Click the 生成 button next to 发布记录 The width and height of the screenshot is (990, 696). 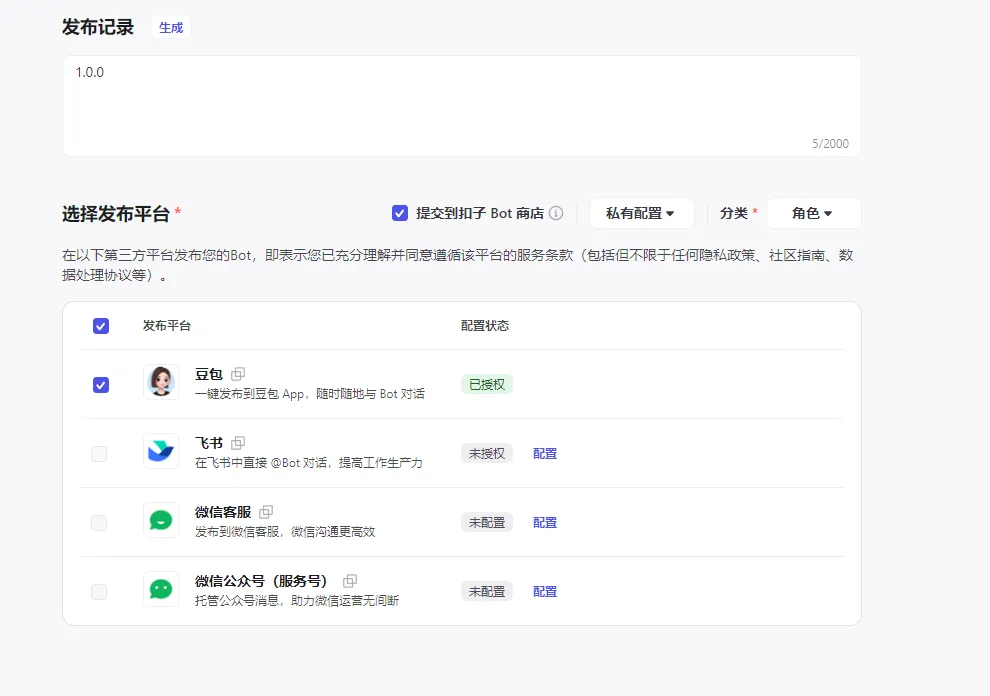tap(170, 28)
